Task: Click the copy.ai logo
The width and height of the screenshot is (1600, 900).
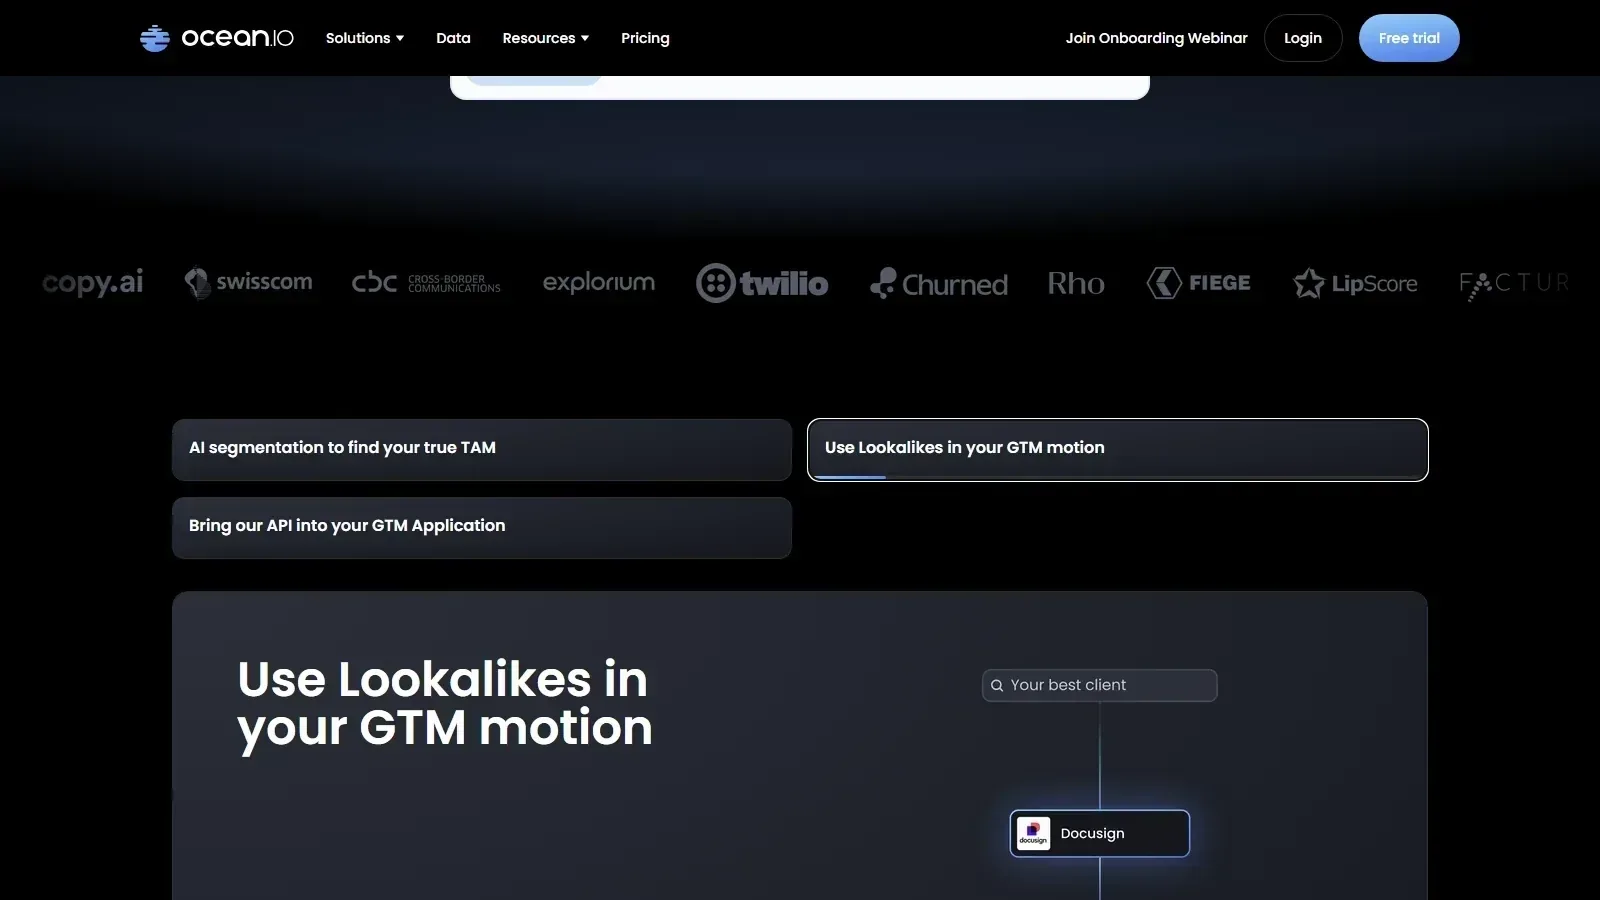Action: (93, 283)
